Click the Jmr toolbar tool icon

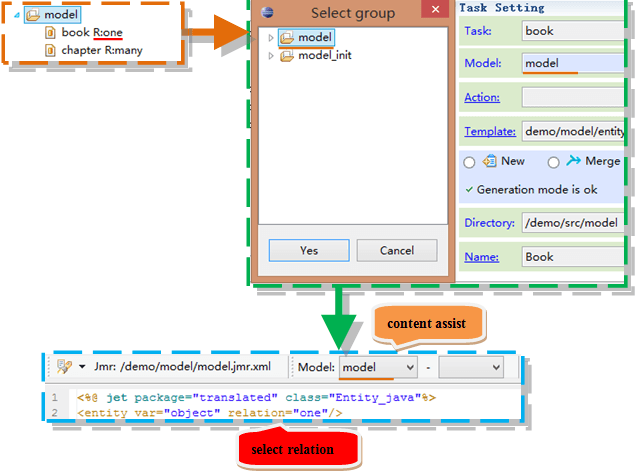point(64,367)
